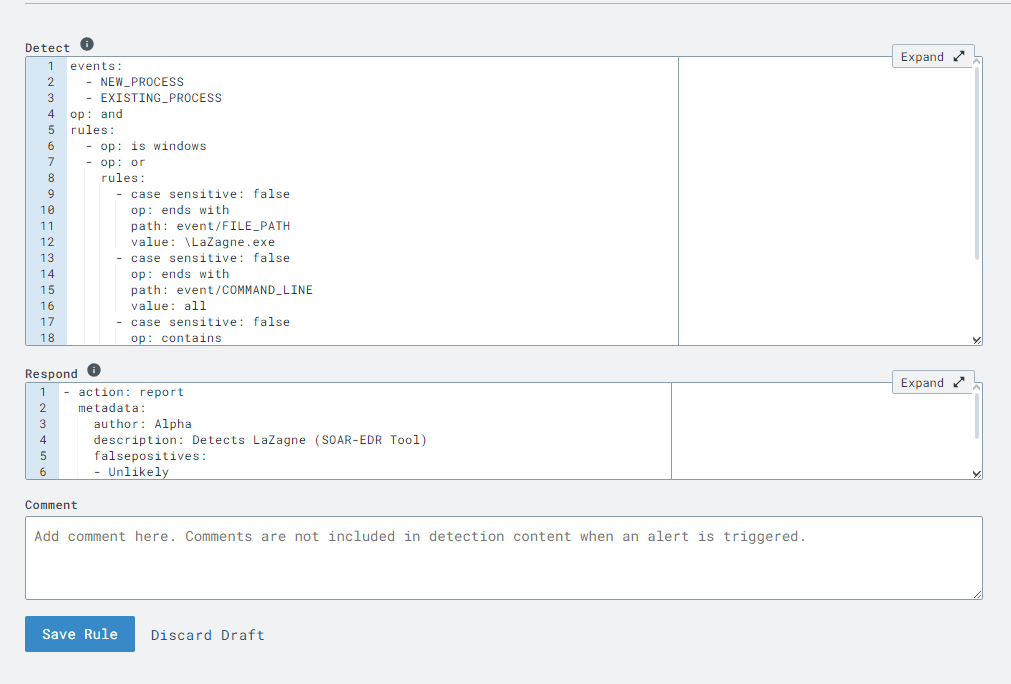Click the Discard Draft link
1011x684 pixels.
tap(208, 635)
